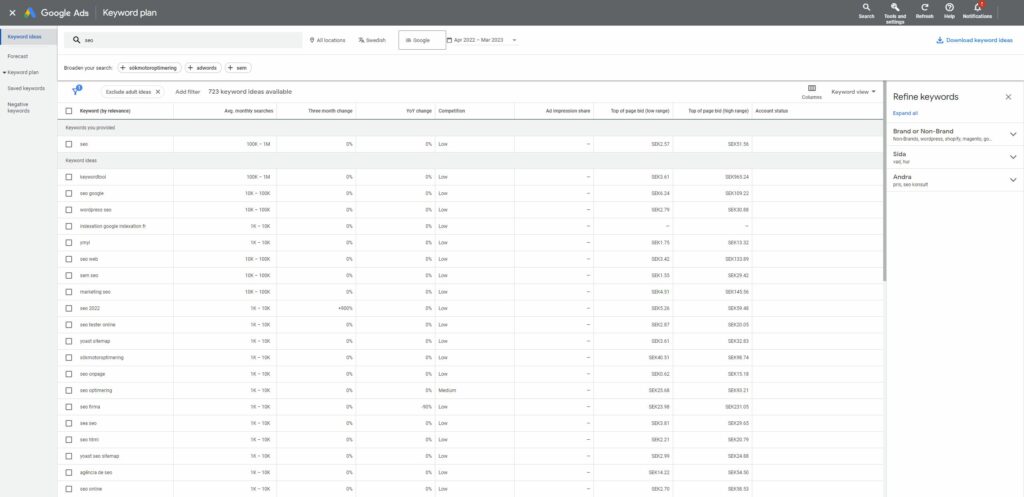This screenshot has height=497, width=1024.
Task: Open the Keyword view dropdown
Action: 853,92
